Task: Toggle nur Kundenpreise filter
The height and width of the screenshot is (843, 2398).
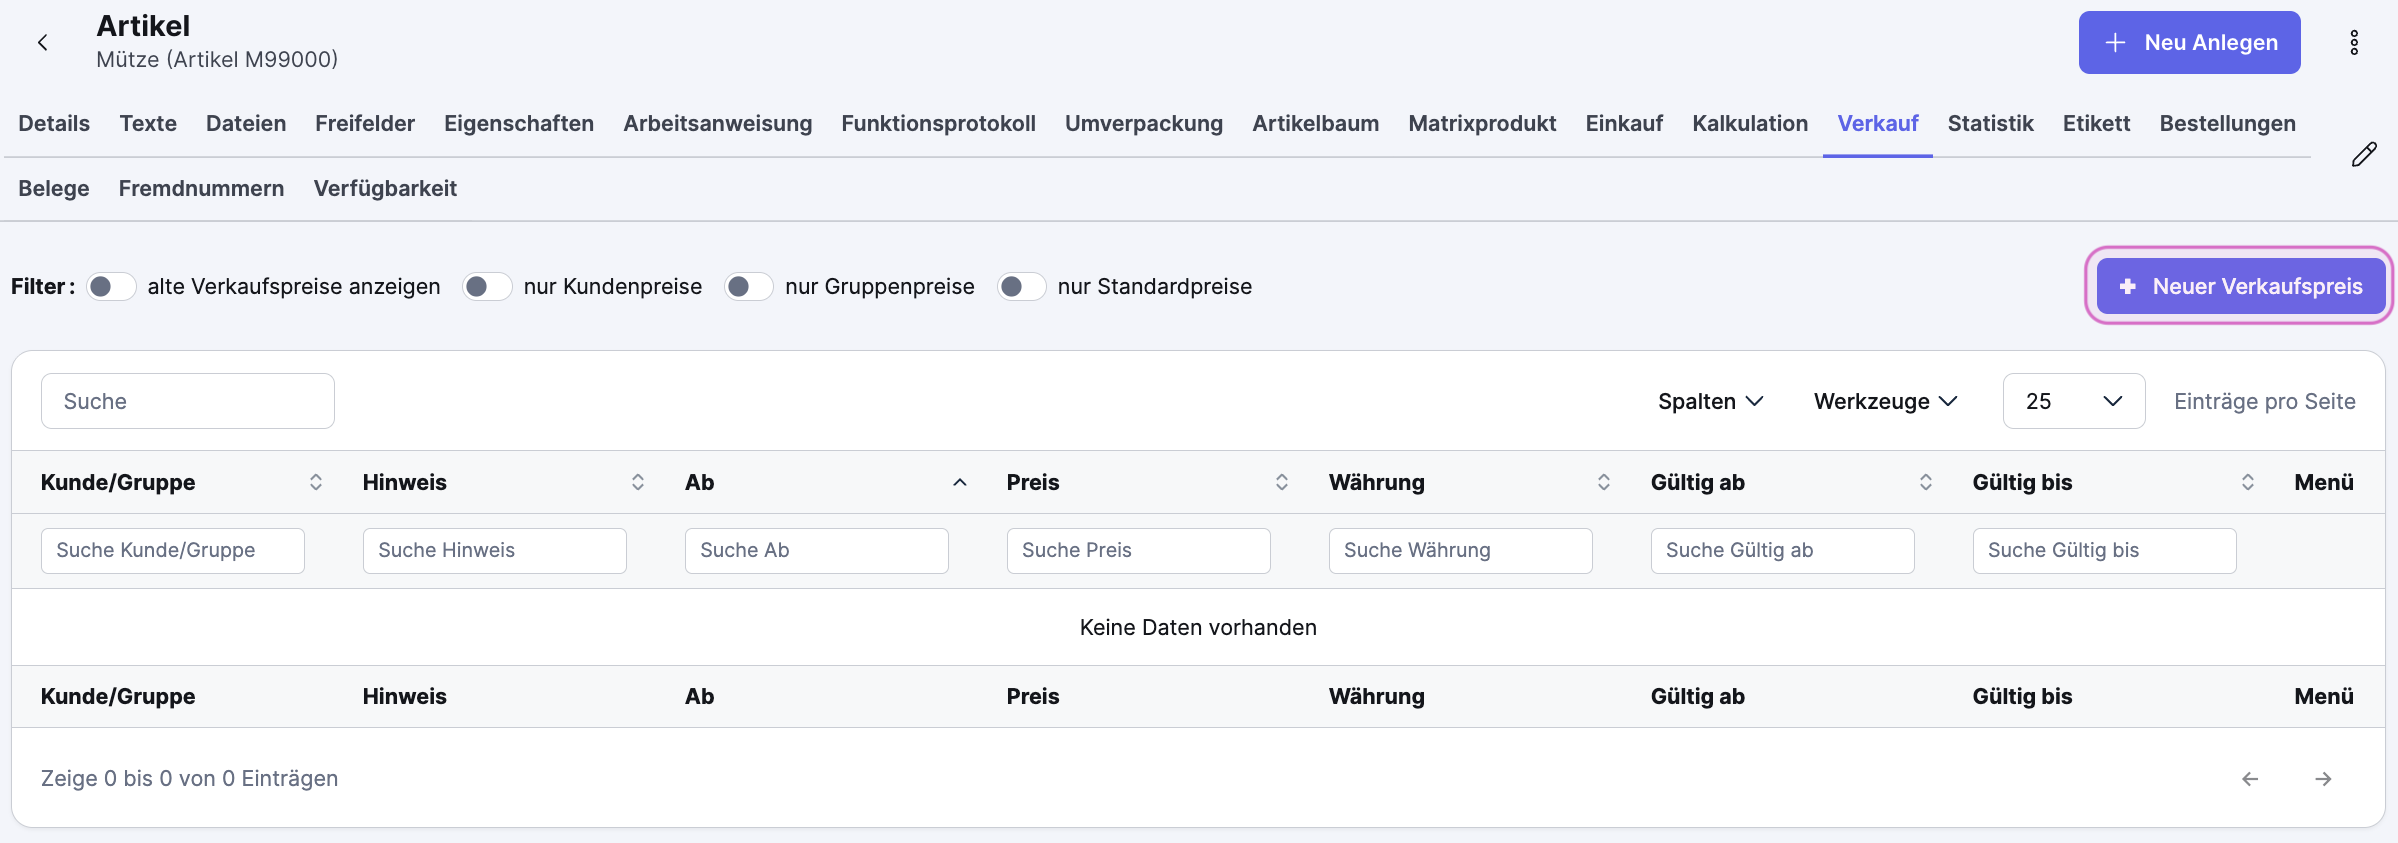Action: 487,287
